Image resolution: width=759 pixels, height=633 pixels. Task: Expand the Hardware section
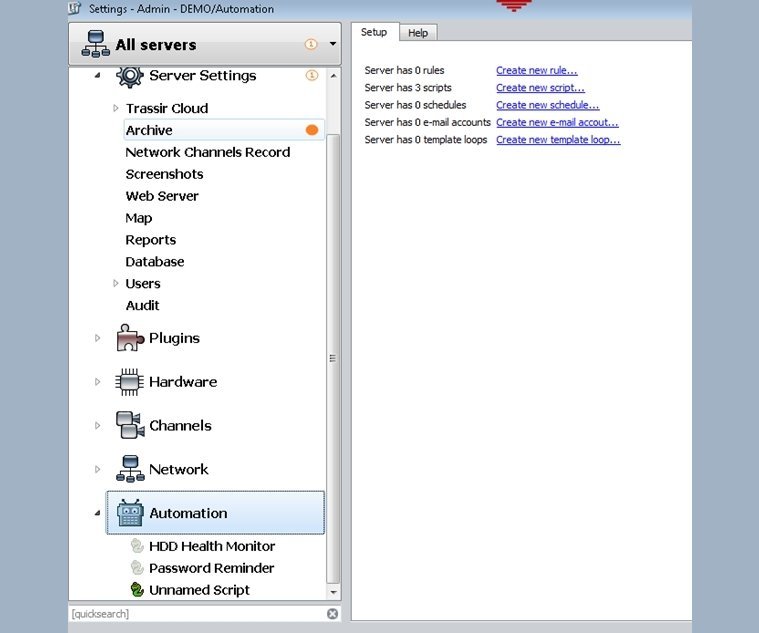coord(97,382)
